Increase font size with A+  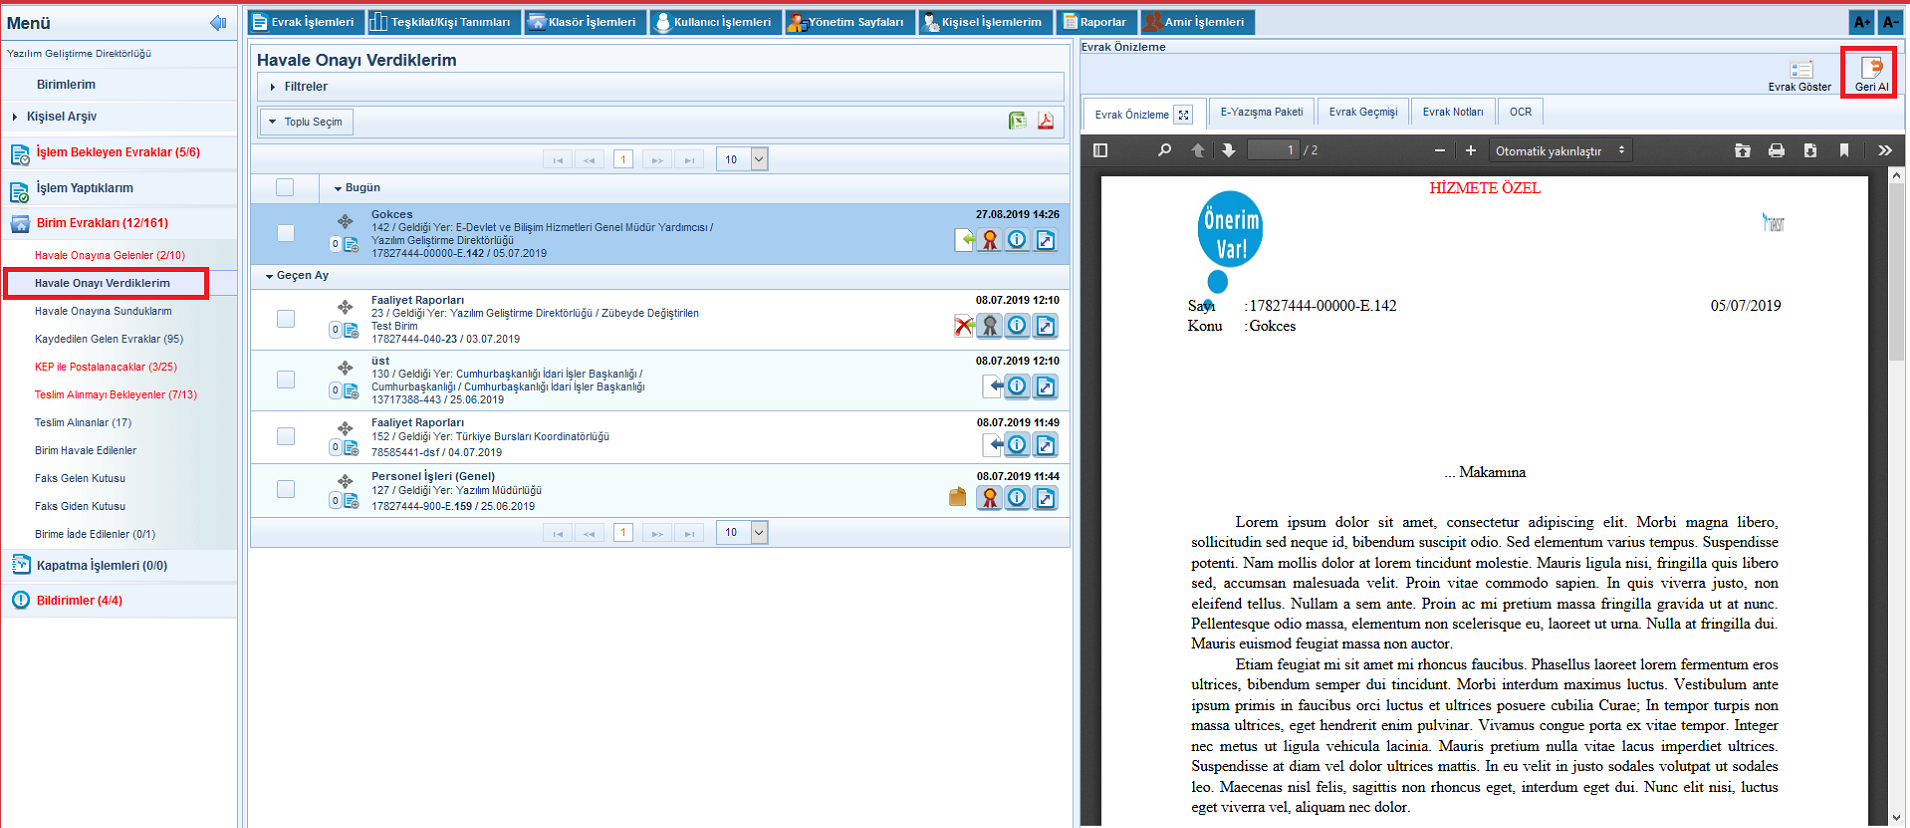click(1861, 22)
